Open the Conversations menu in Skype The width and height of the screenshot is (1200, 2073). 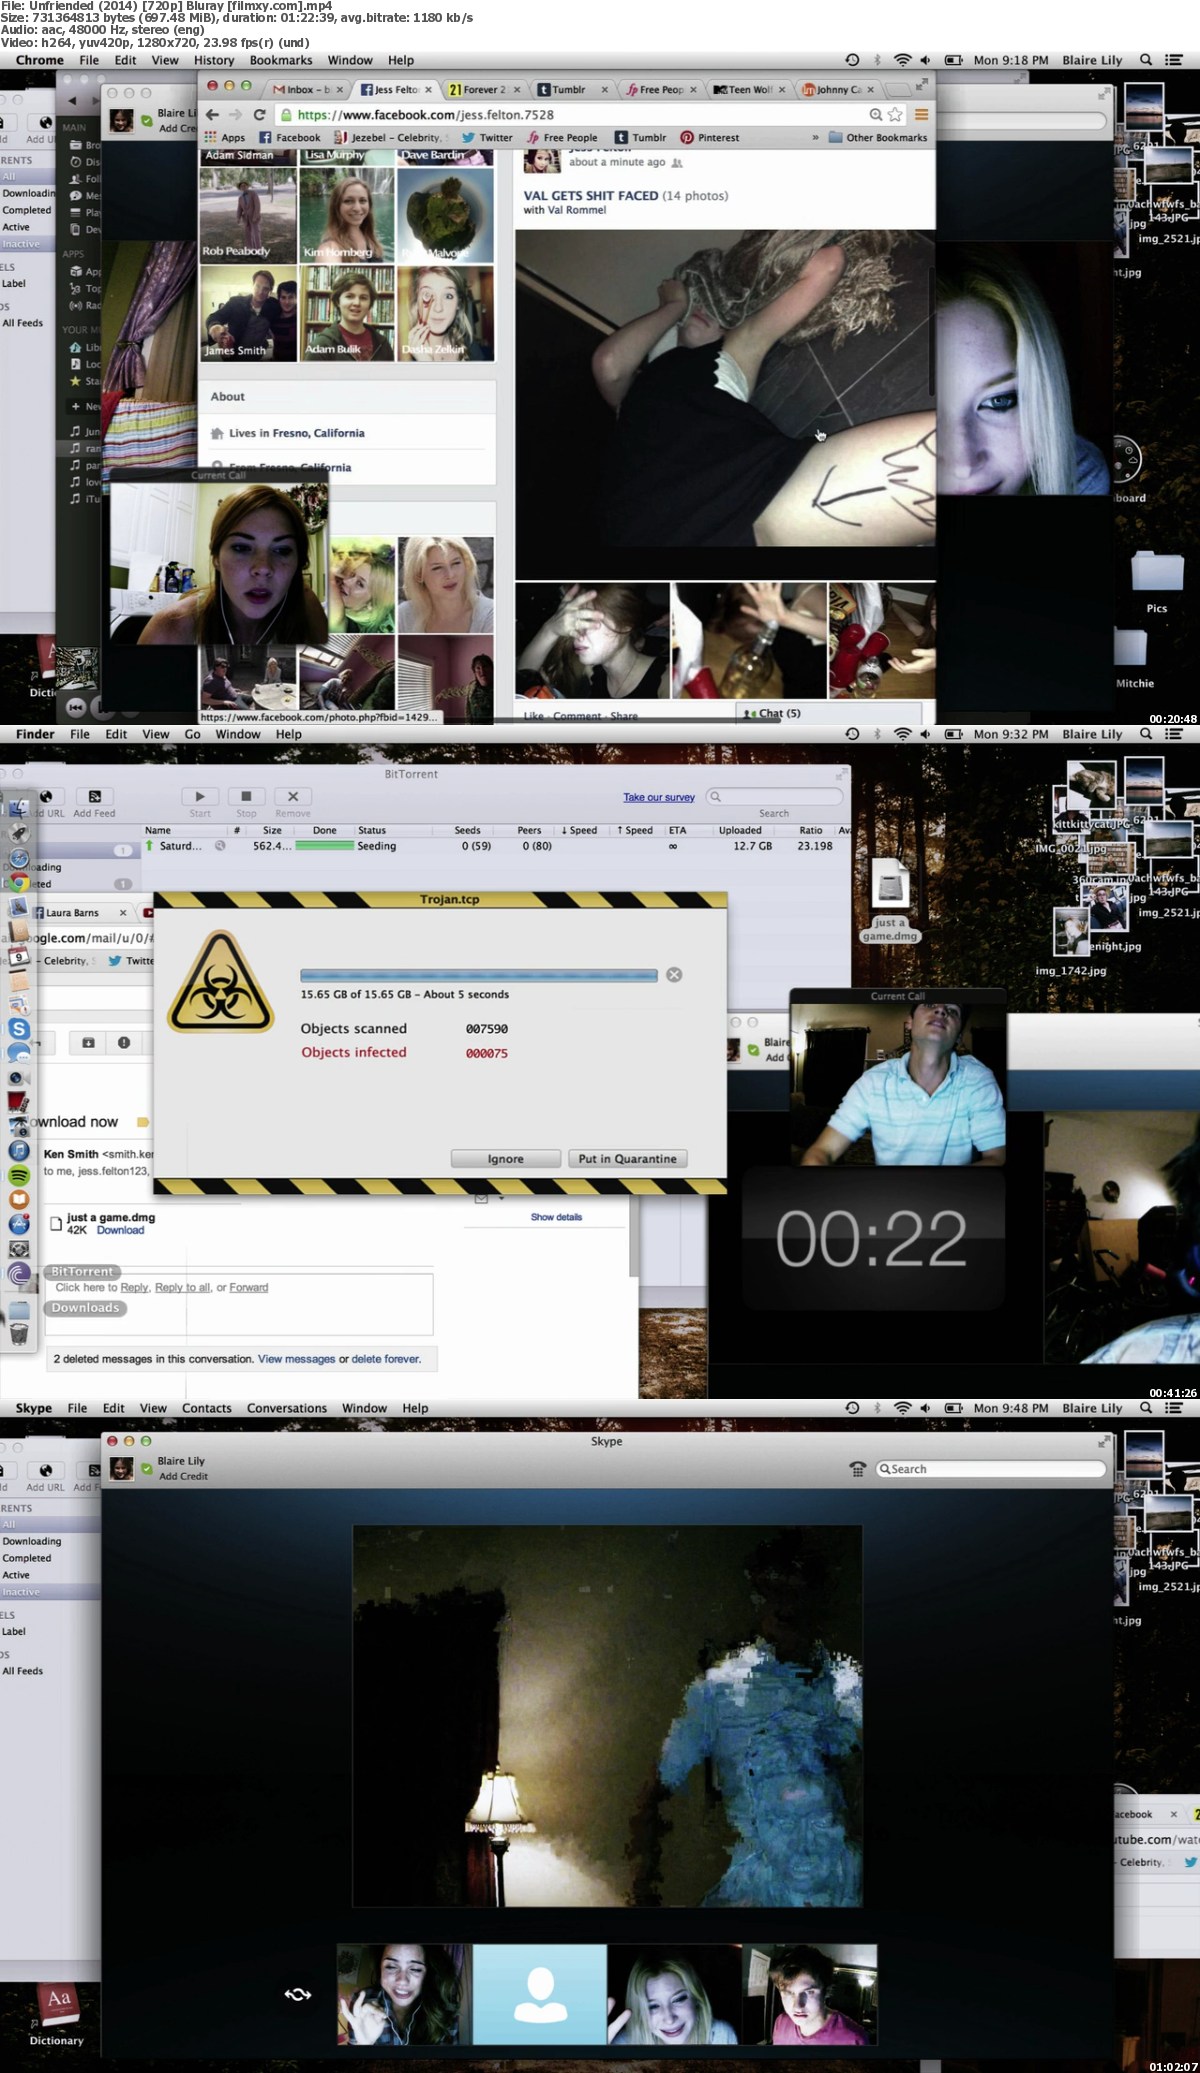pyautogui.click(x=287, y=1408)
